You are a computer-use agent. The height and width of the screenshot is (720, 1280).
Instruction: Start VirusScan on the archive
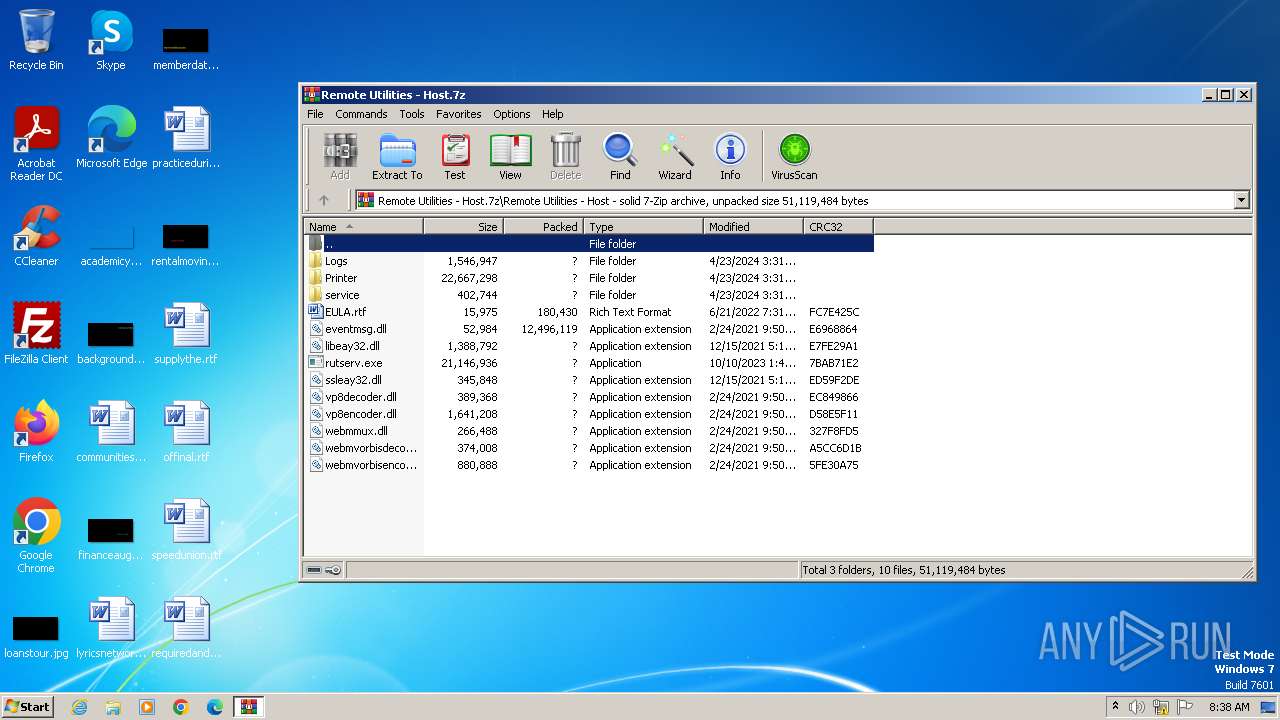click(794, 157)
